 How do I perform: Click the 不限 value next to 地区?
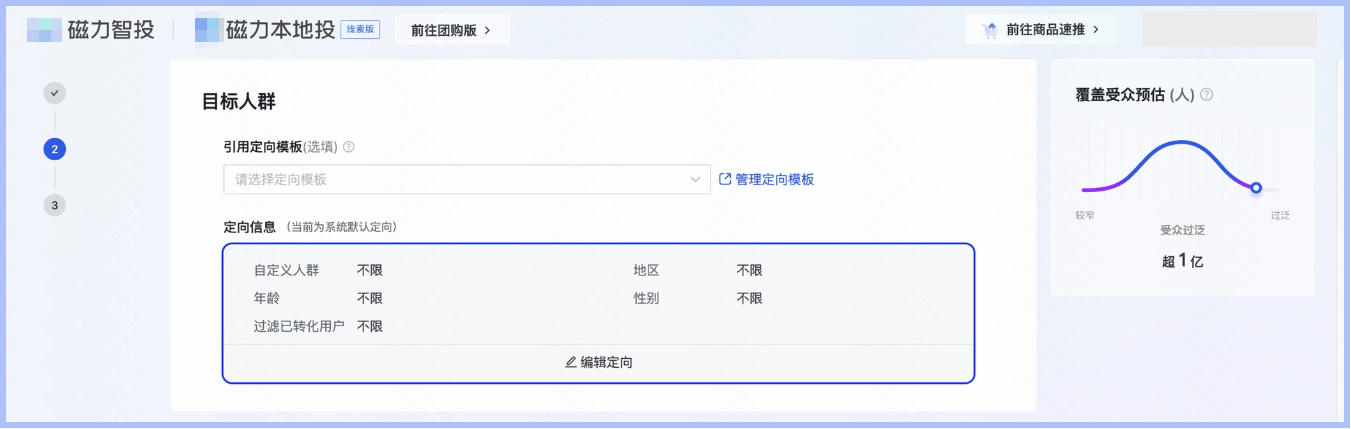(750, 270)
